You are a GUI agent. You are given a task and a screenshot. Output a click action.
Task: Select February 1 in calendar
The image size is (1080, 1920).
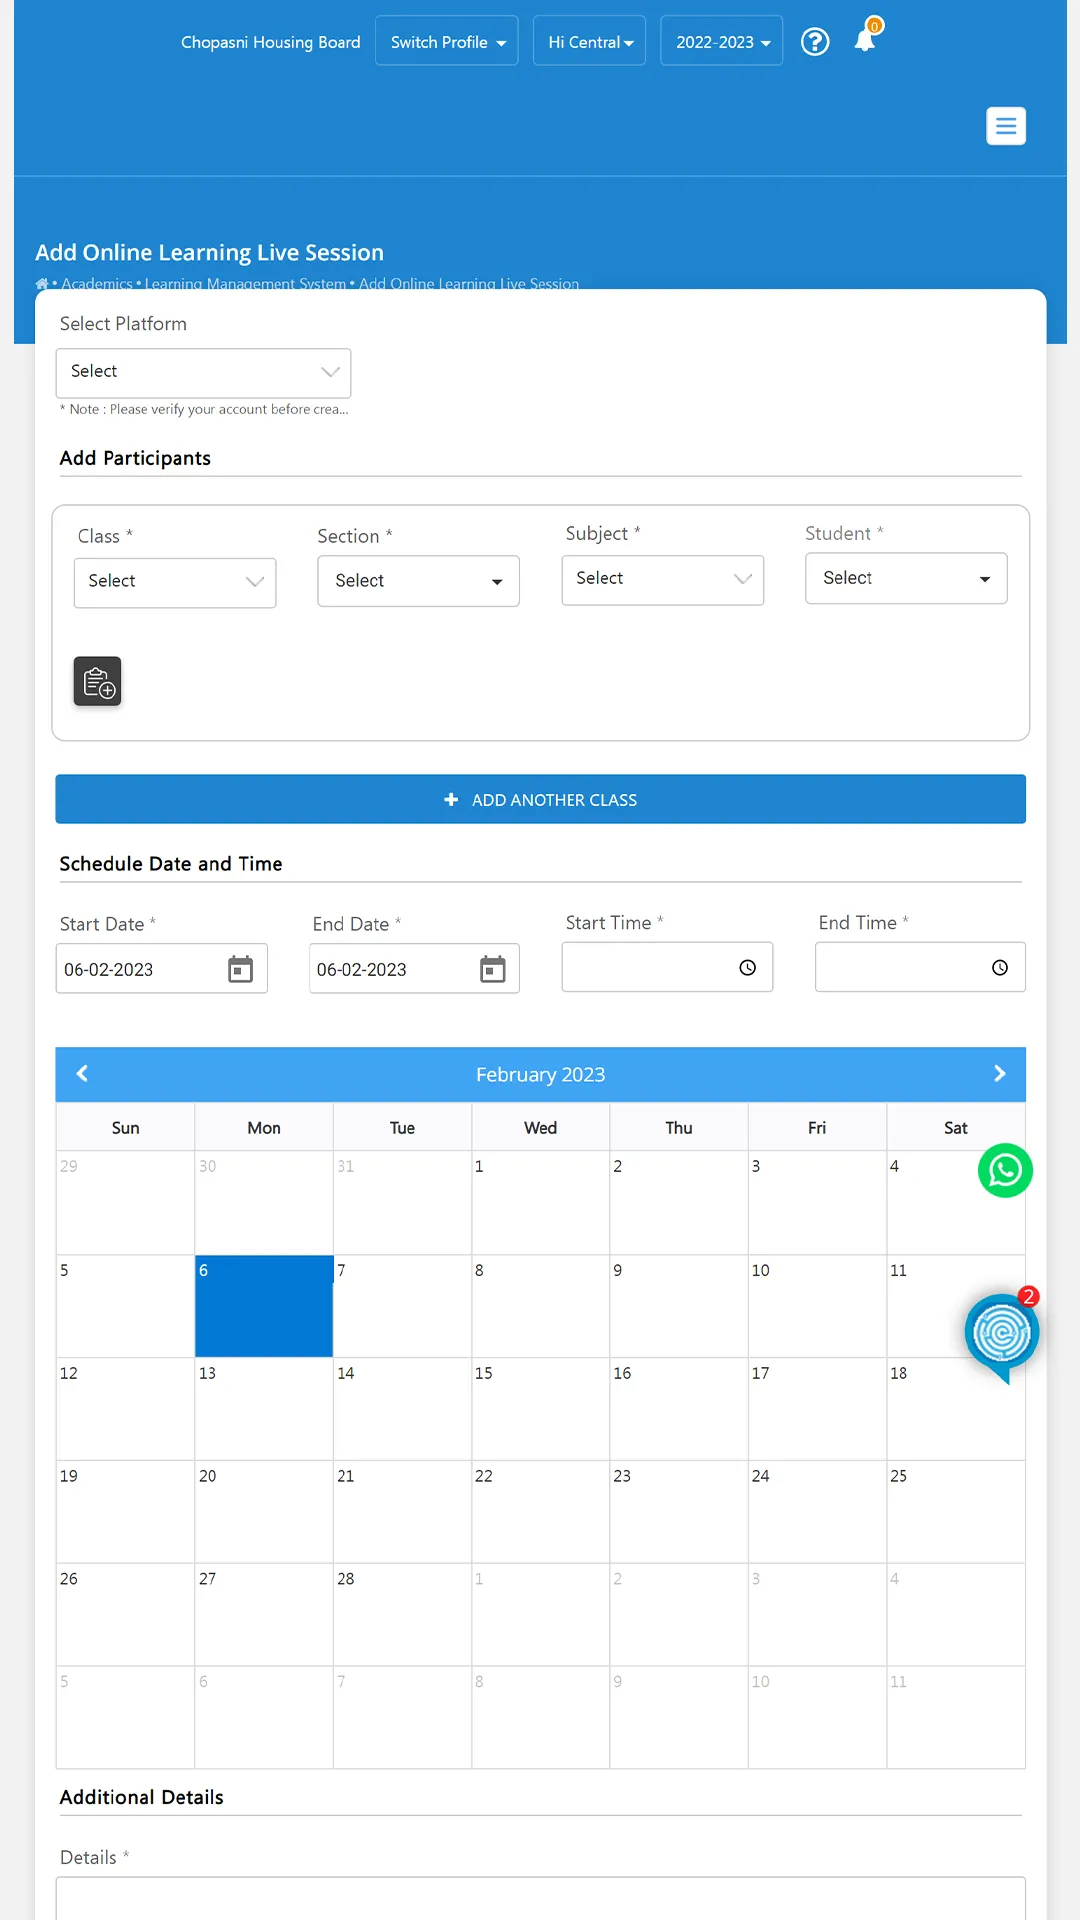click(x=540, y=1203)
